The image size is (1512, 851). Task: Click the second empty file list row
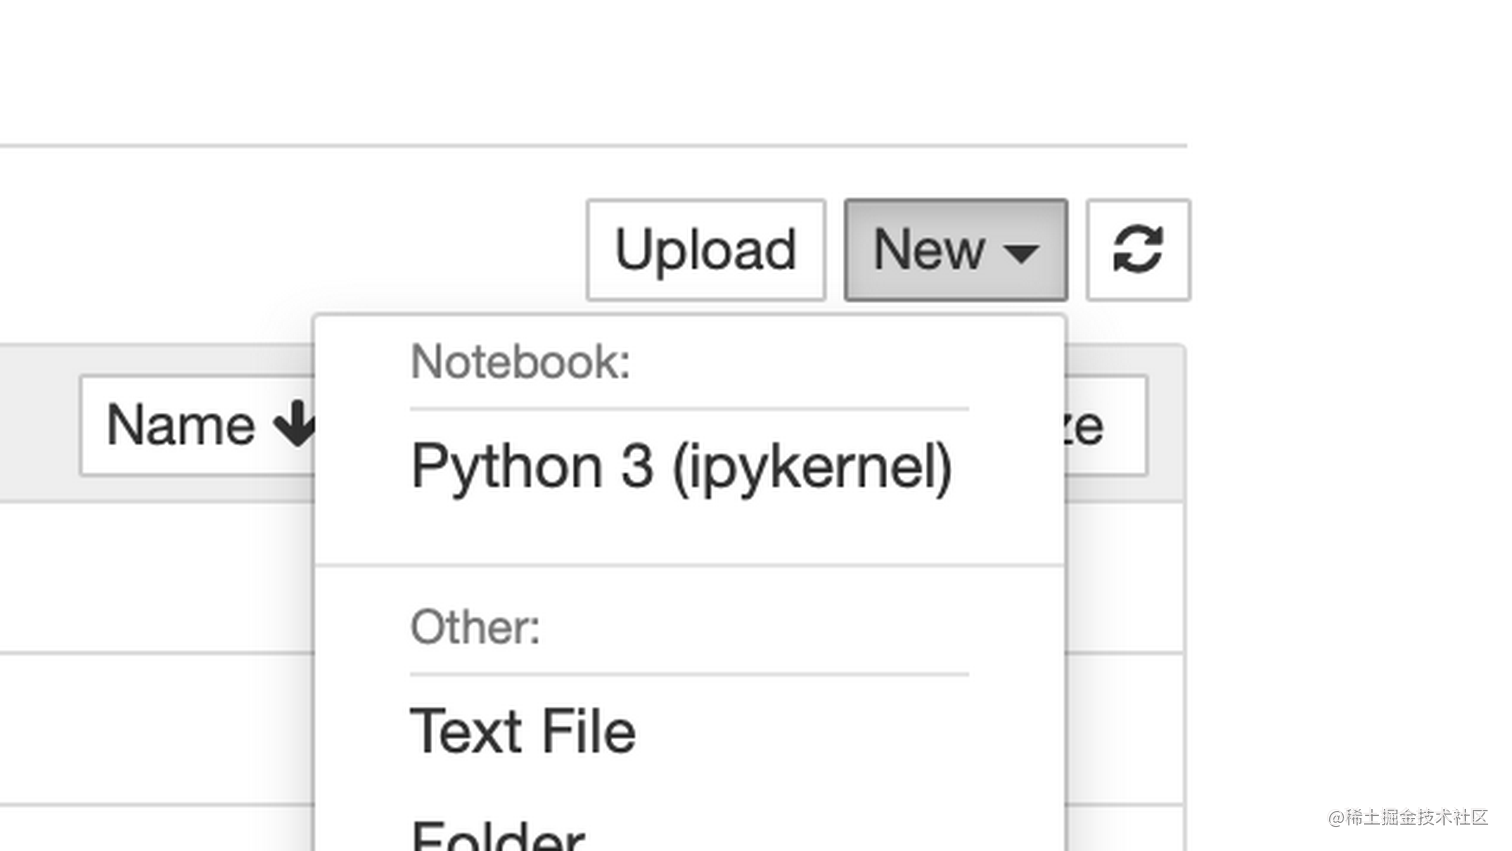pos(157,728)
